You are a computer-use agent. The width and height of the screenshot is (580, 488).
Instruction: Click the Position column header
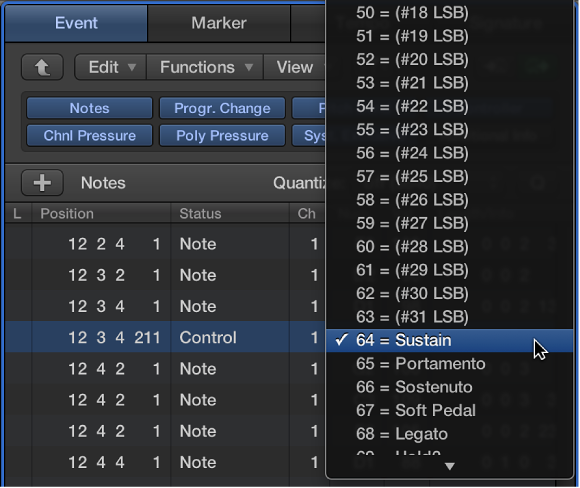coord(101,213)
